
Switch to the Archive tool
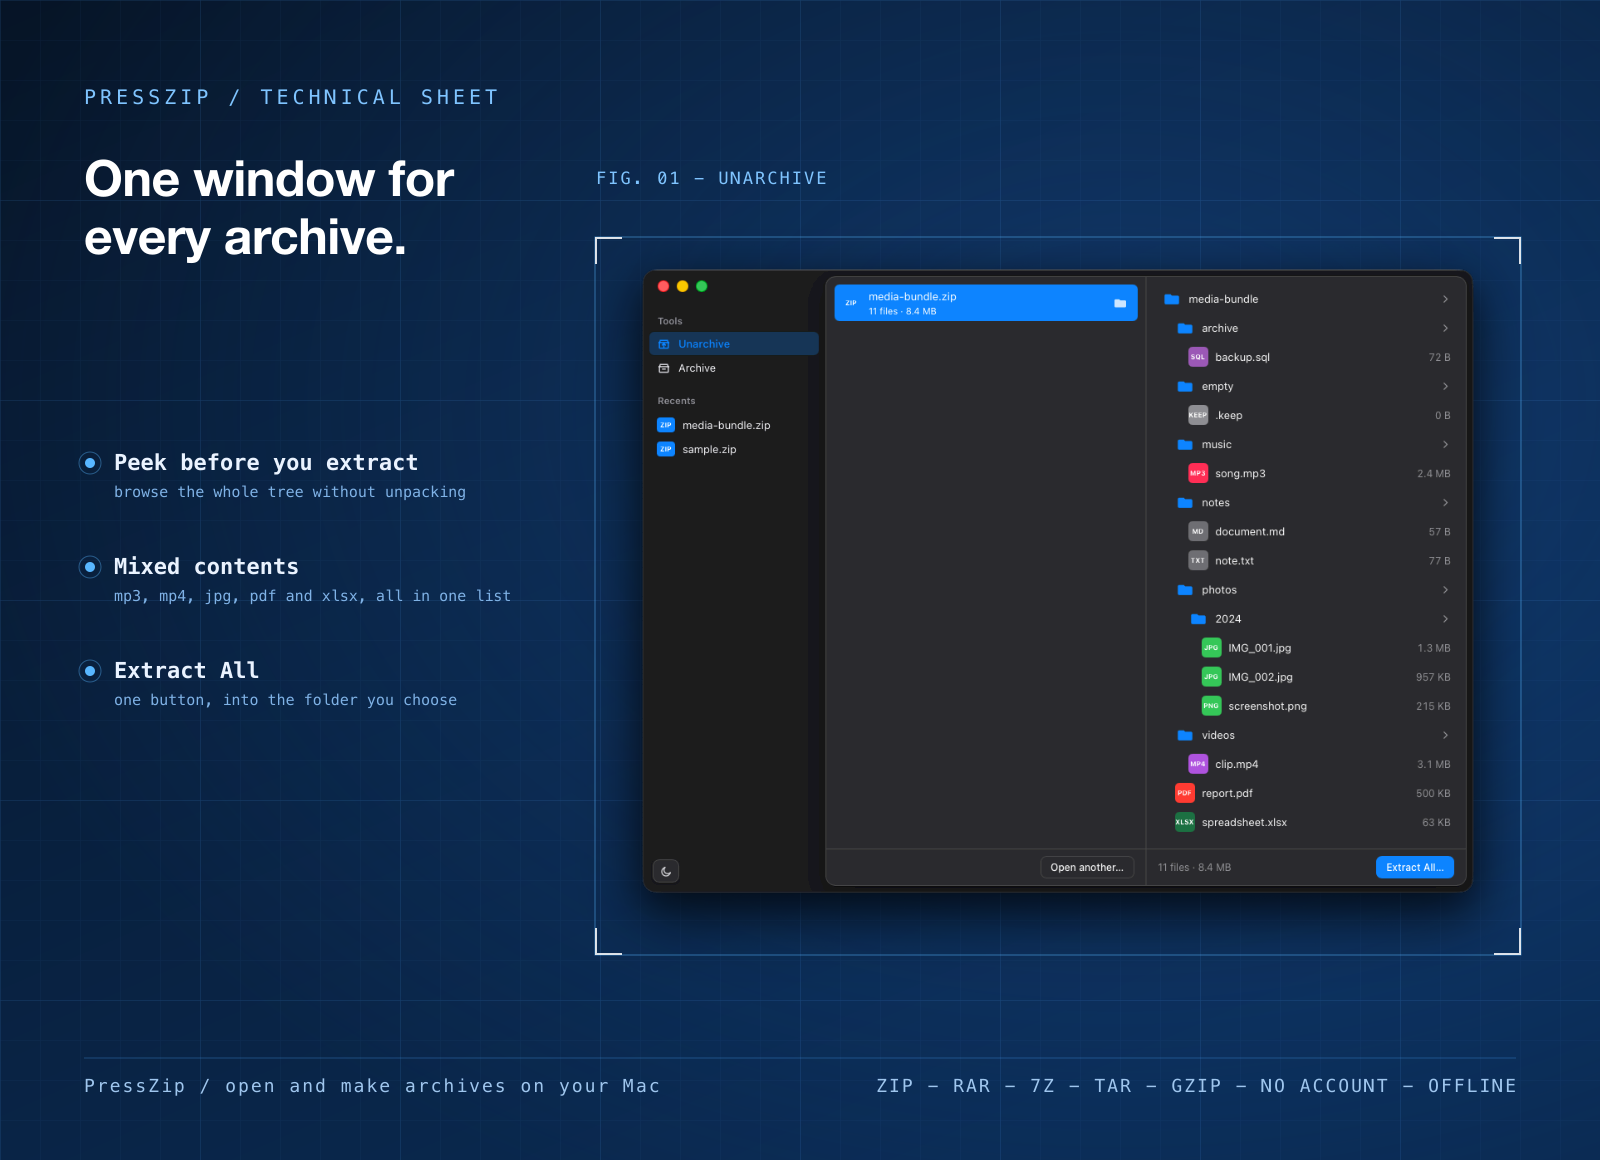734,368
